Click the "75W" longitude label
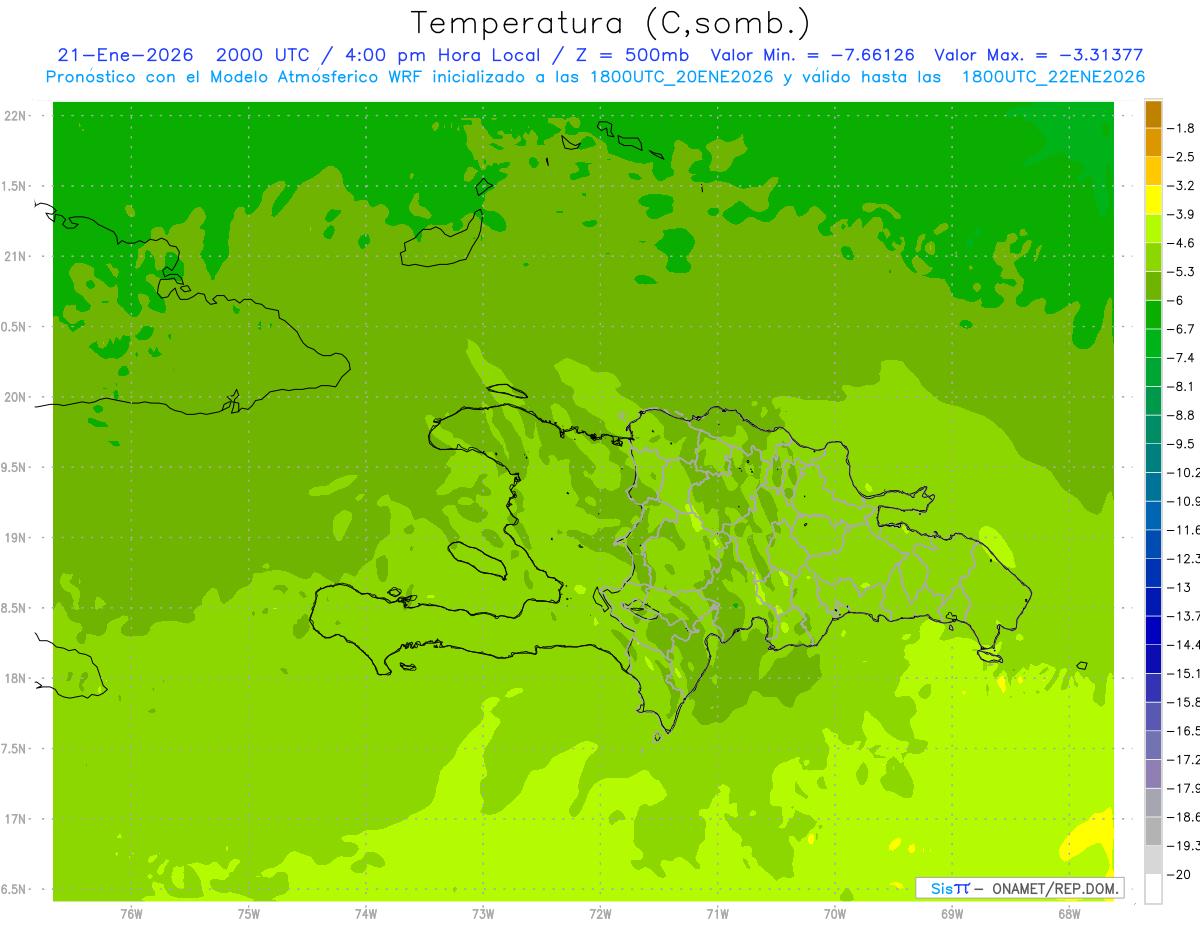This screenshot has height=927, width=1200. 249,913
